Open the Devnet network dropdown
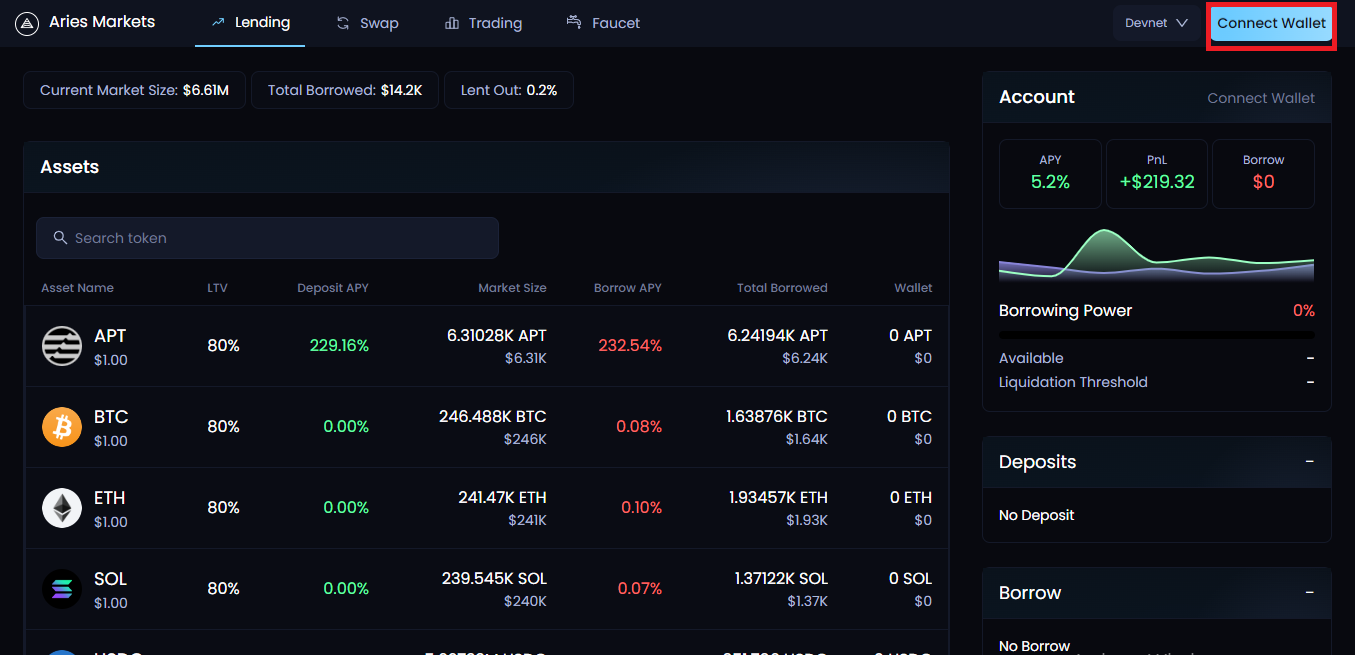Viewport: 1355px width, 655px height. click(1156, 23)
